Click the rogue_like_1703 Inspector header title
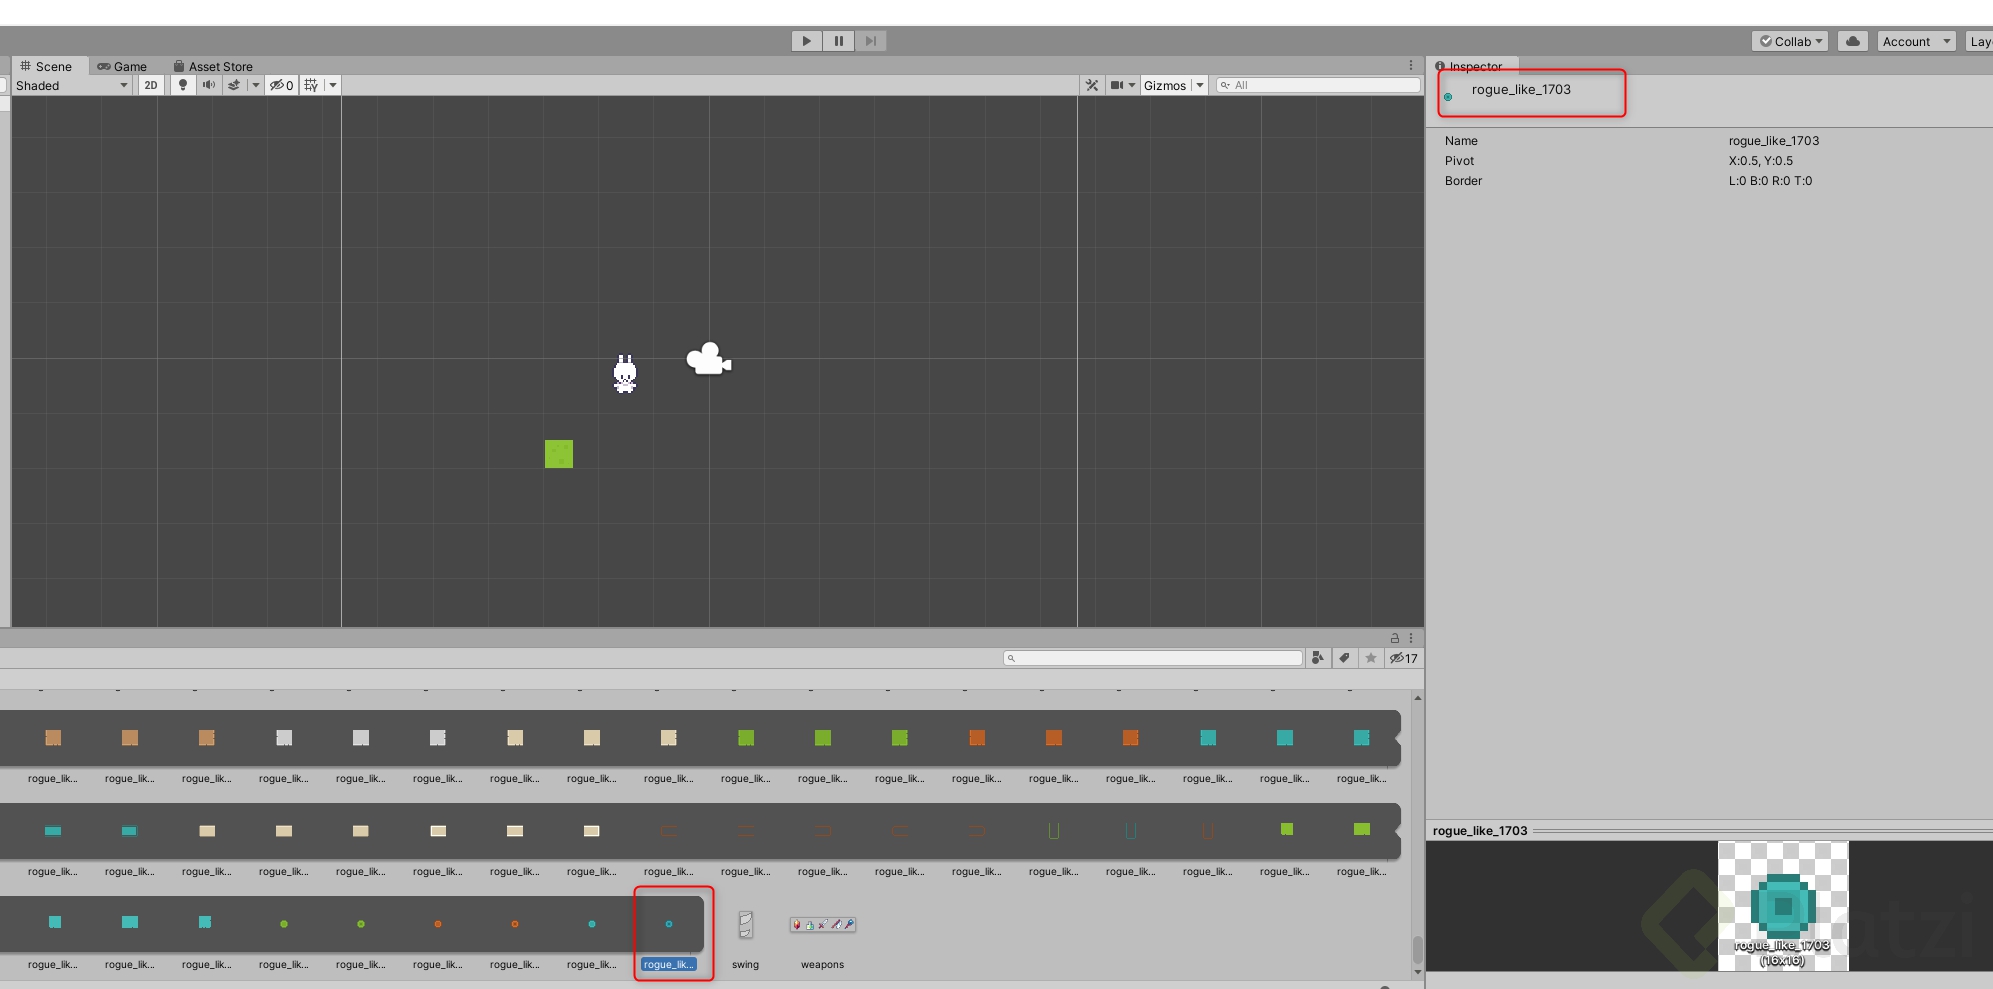This screenshot has width=1993, height=989. pos(1521,90)
